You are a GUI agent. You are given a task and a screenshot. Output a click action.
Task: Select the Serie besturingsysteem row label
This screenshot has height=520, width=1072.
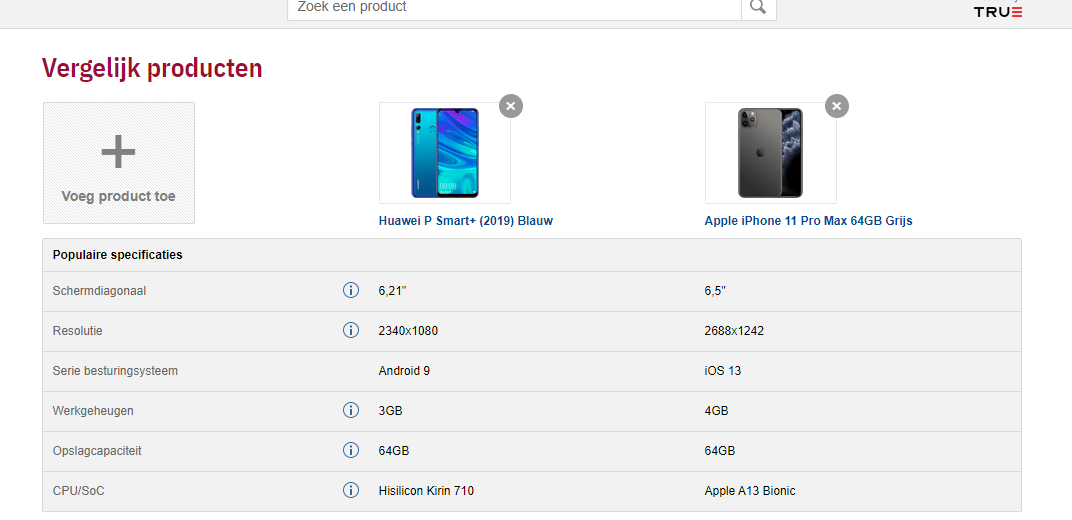[115, 371]
